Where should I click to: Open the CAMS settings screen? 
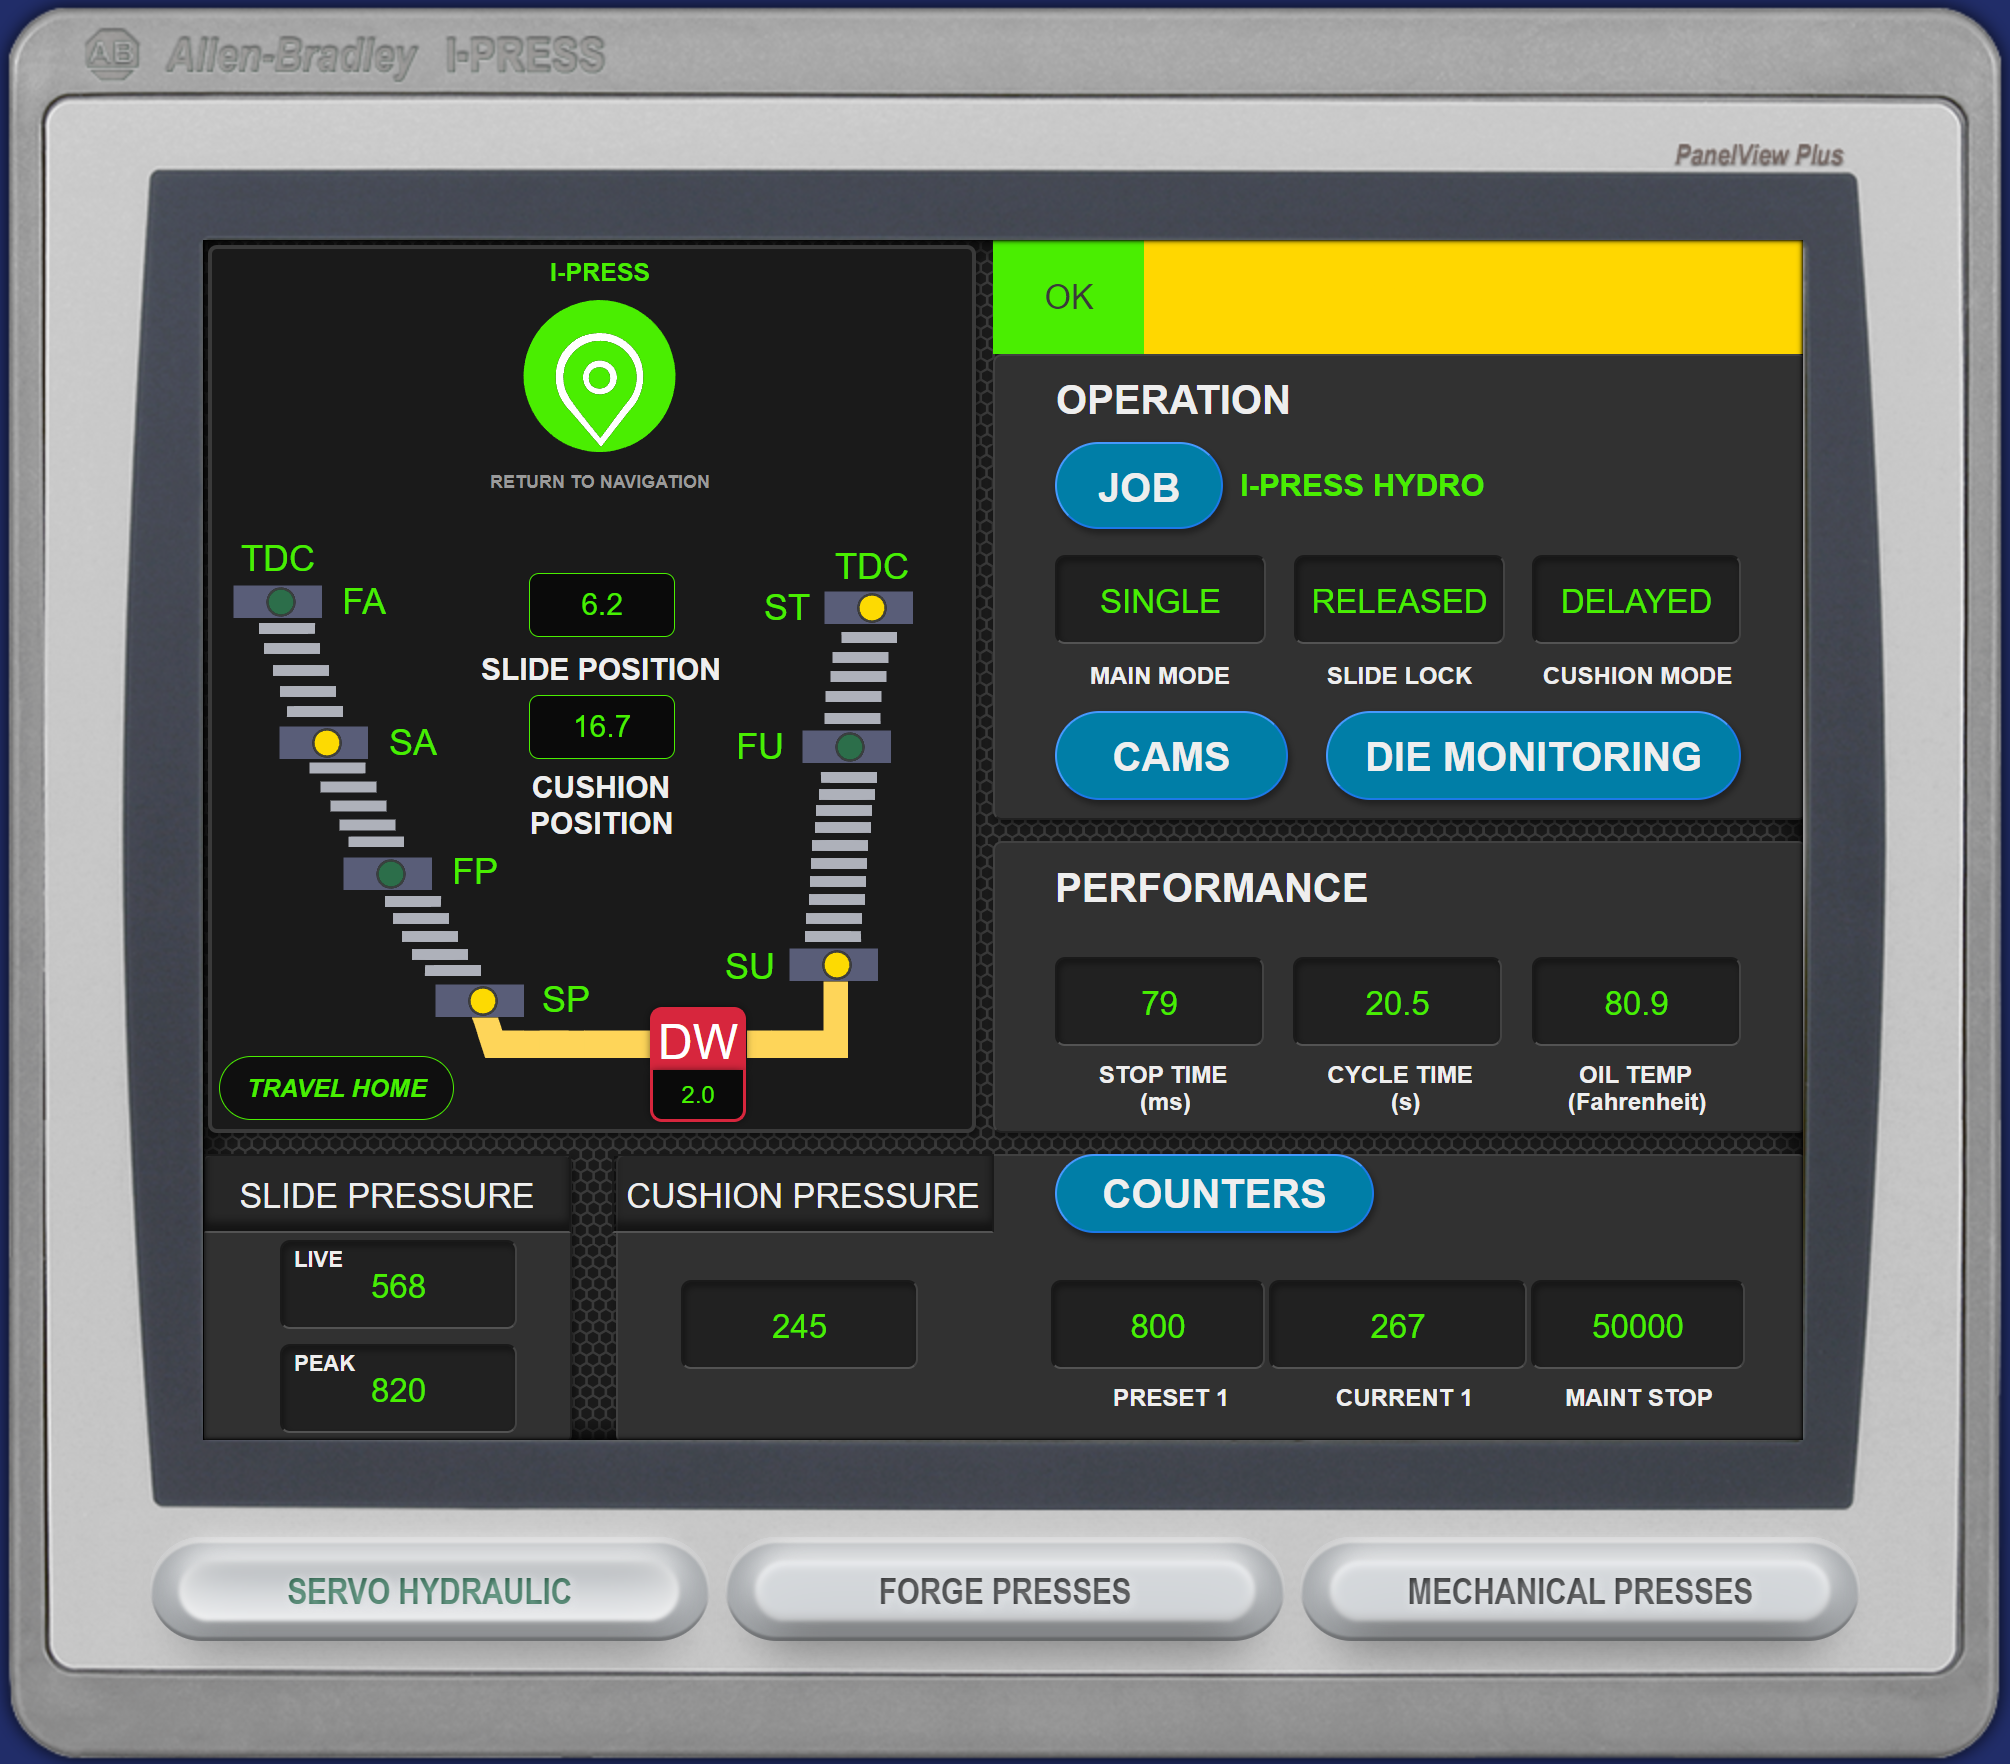point(1170,756)
